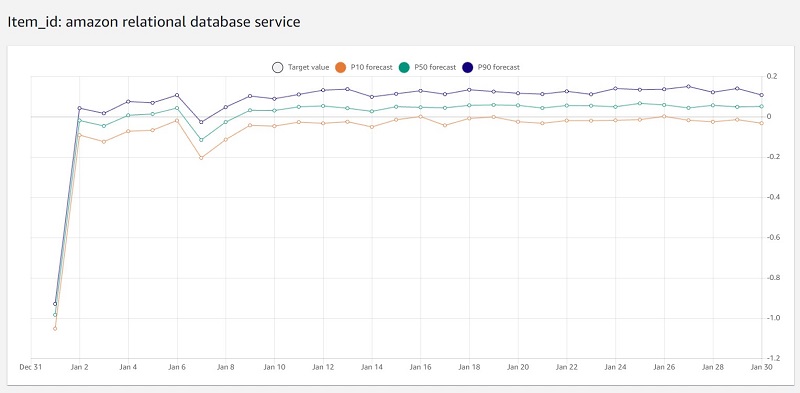
Task: Toggle the P50 forecast legend entry
Action: click(x=427, y=67)
